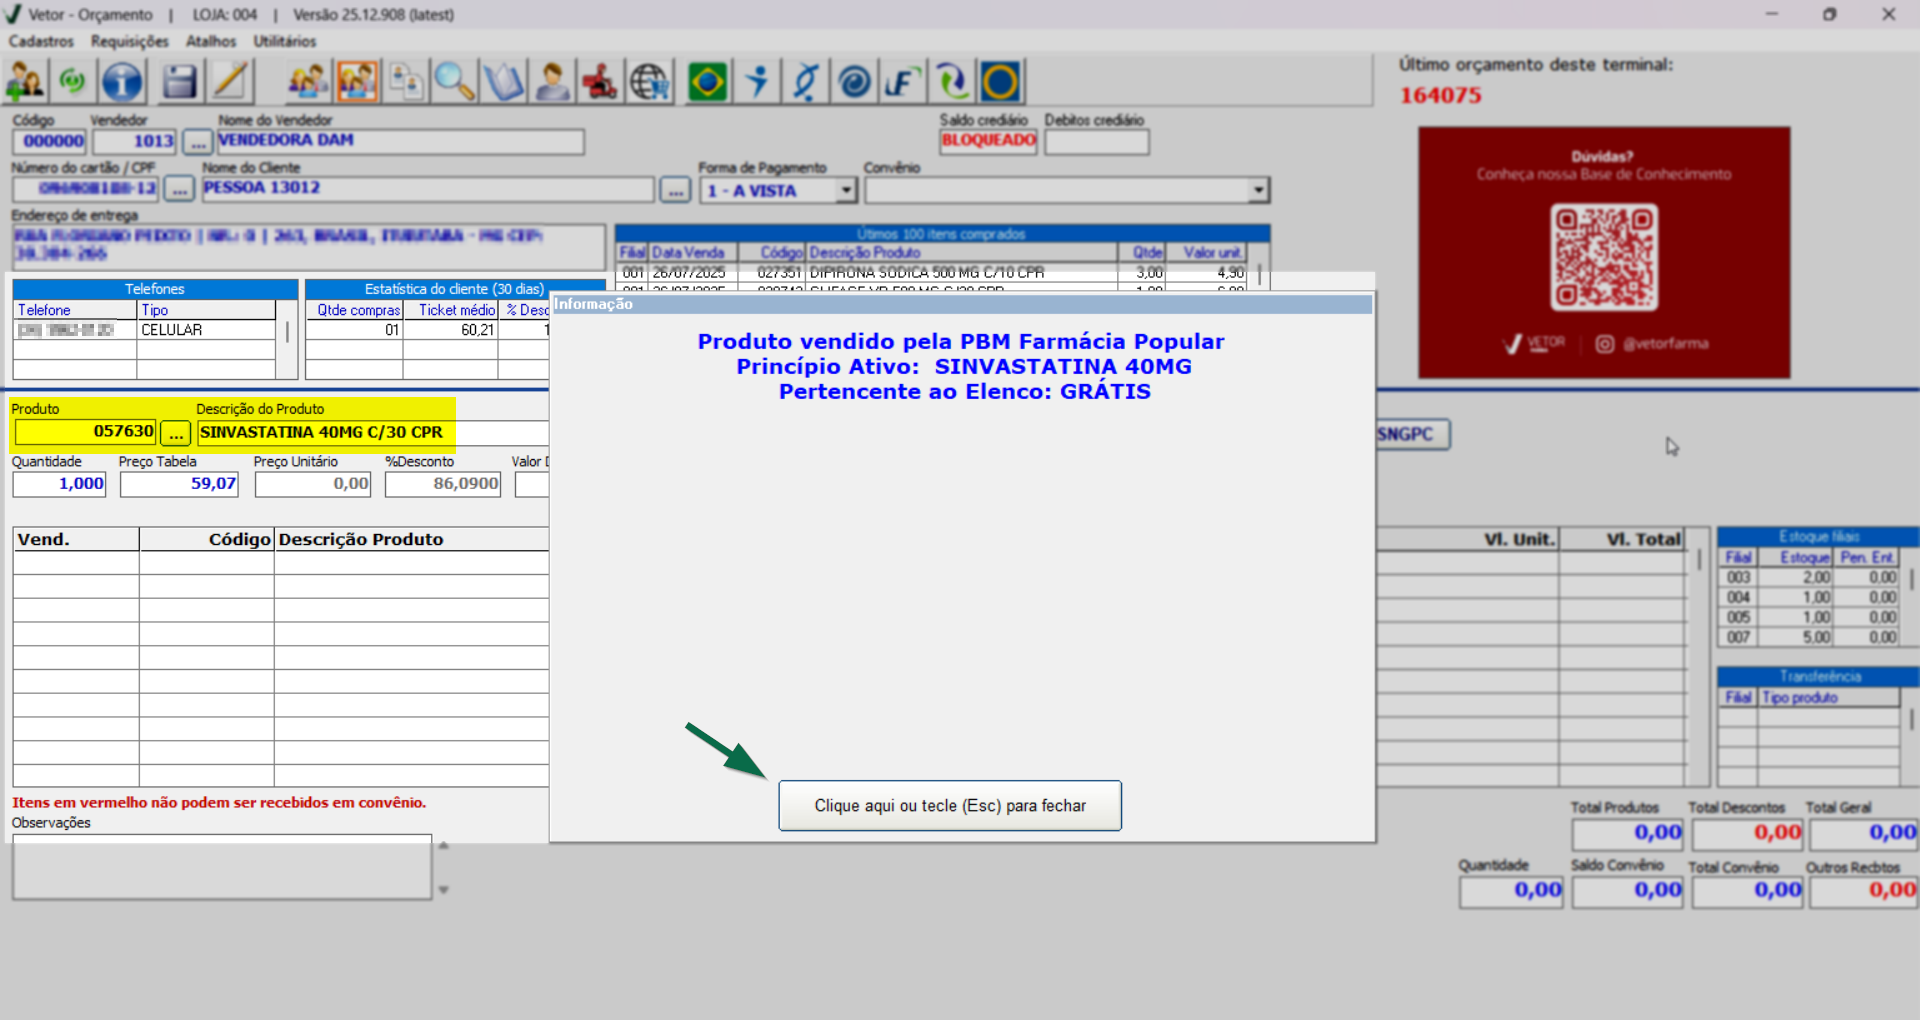Click the Vl. Total column header
Viewport: 1920px width, 1020px height.
click(1622, 539)
